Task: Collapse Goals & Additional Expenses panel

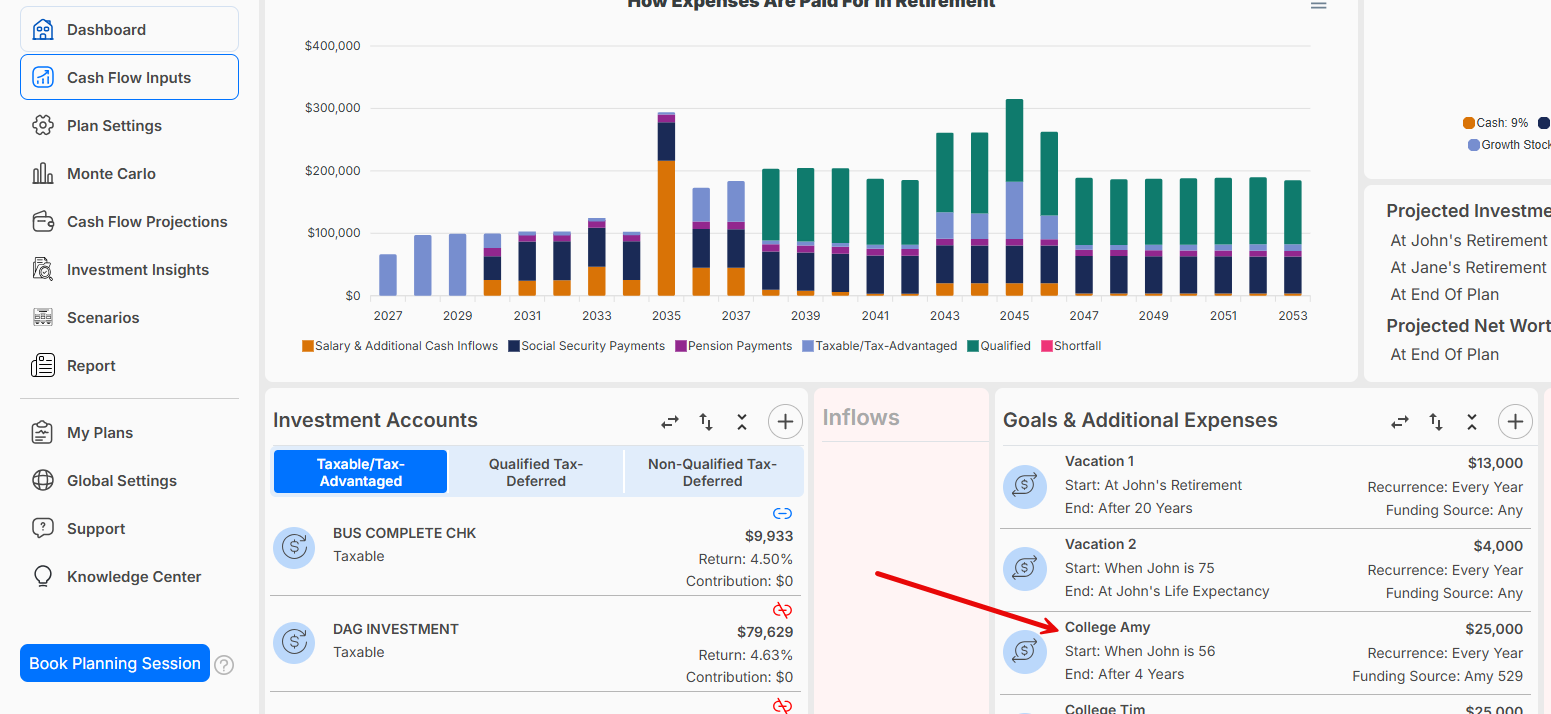Action: (1472, 422)
